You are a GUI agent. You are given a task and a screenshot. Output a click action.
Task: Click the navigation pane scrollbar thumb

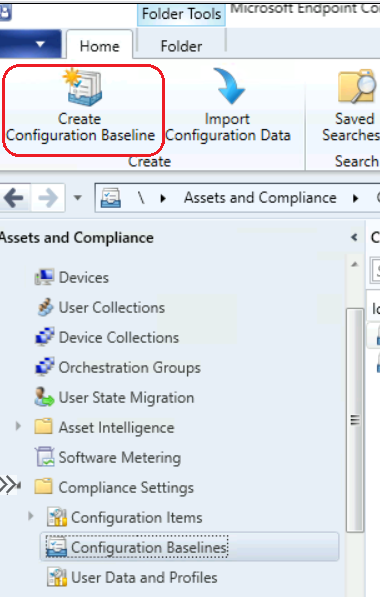click(354, 420)
